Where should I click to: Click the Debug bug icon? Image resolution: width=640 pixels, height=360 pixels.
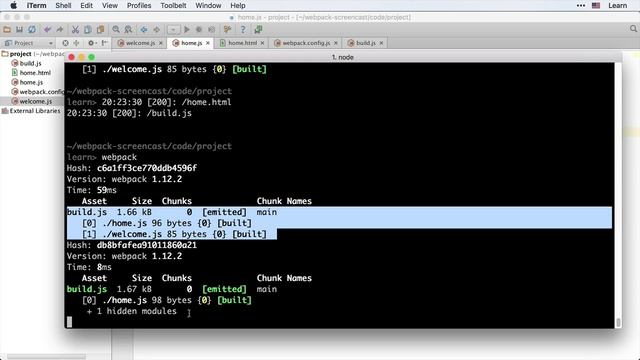point(199,29)
